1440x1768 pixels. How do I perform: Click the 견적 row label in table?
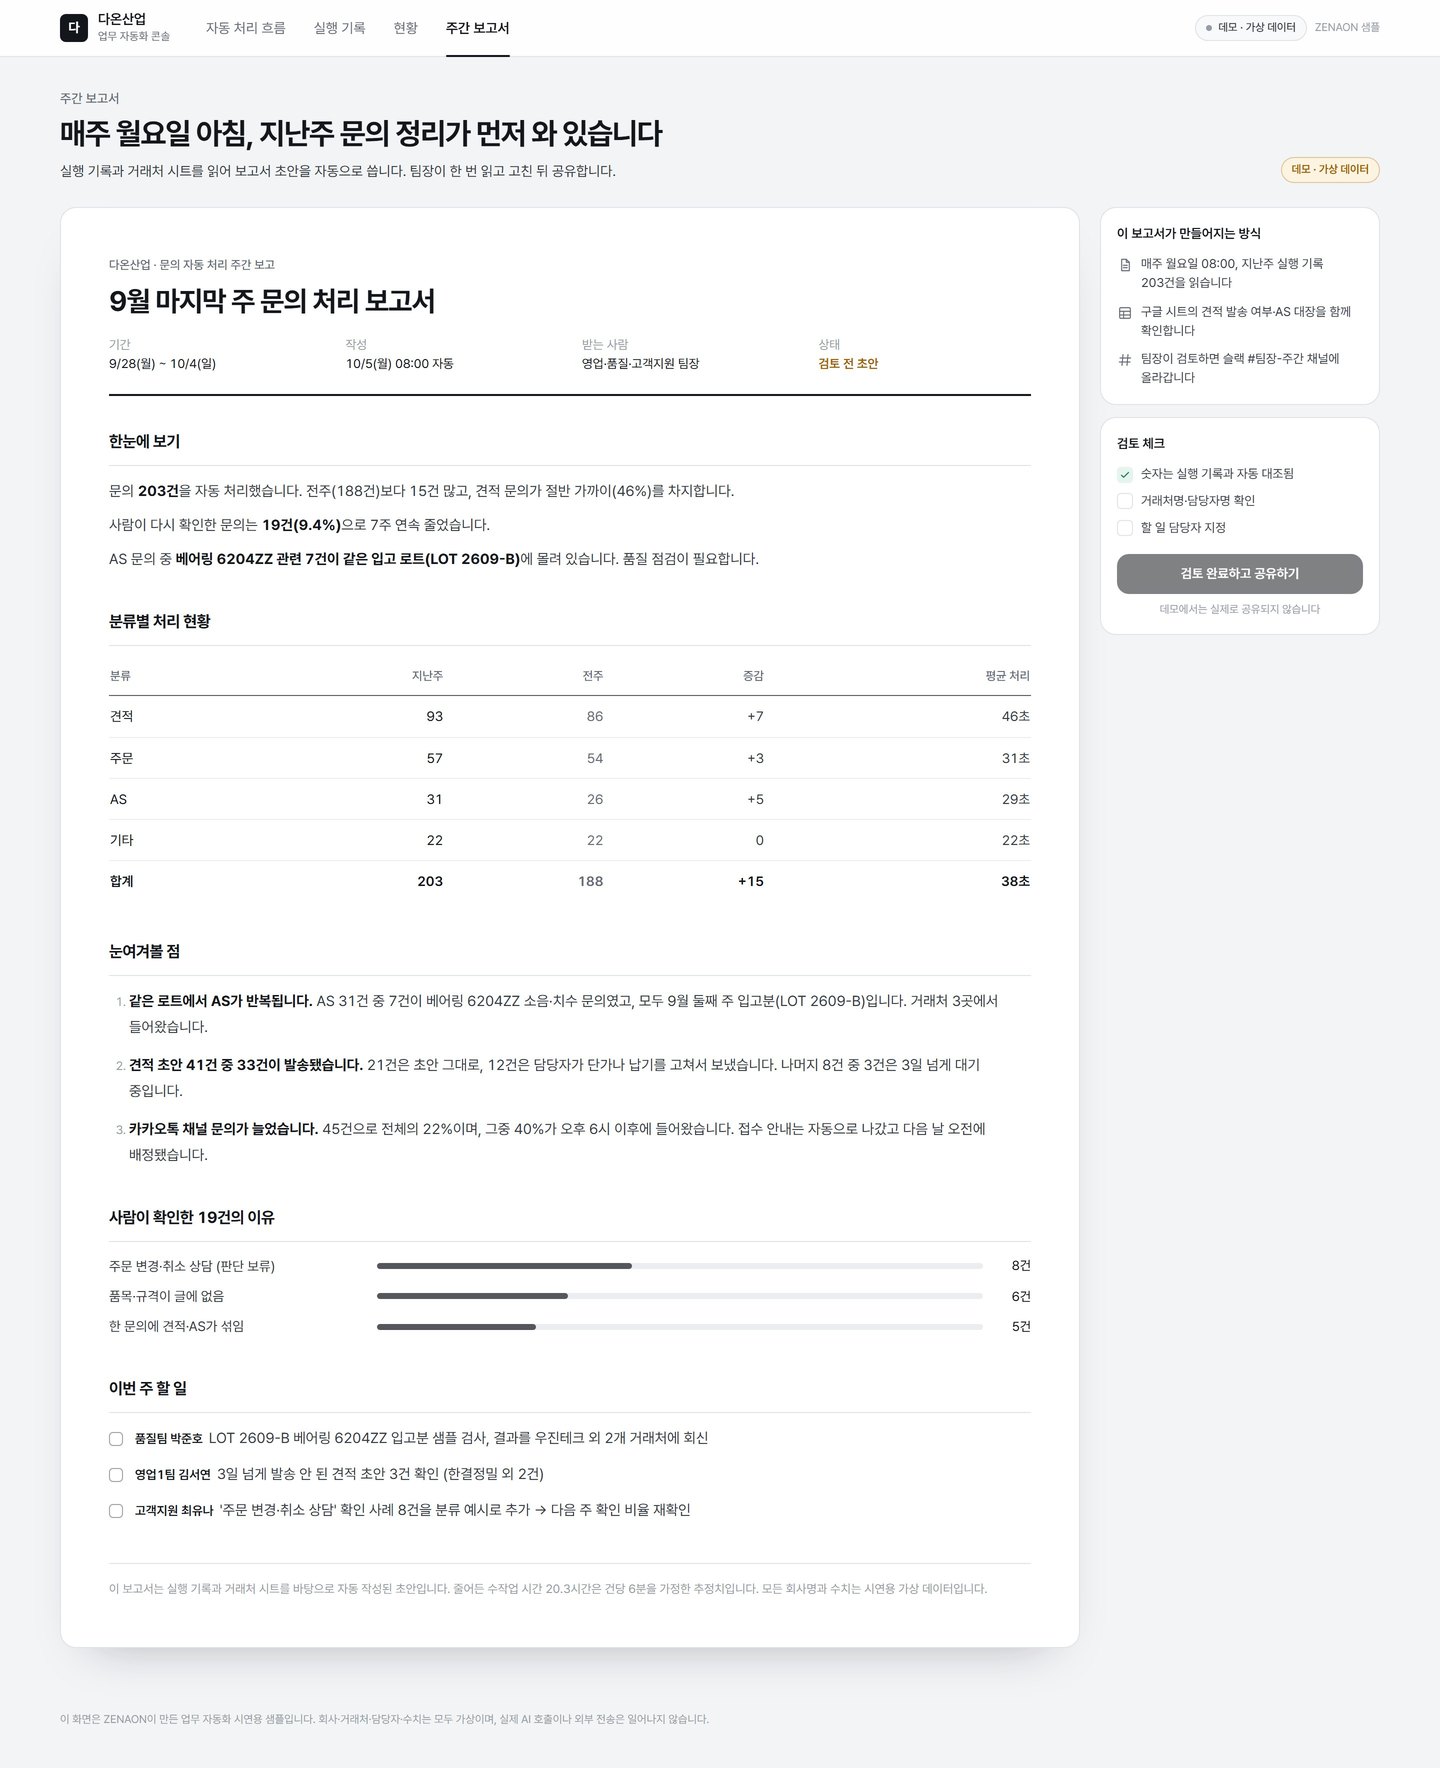click(121, 717)
